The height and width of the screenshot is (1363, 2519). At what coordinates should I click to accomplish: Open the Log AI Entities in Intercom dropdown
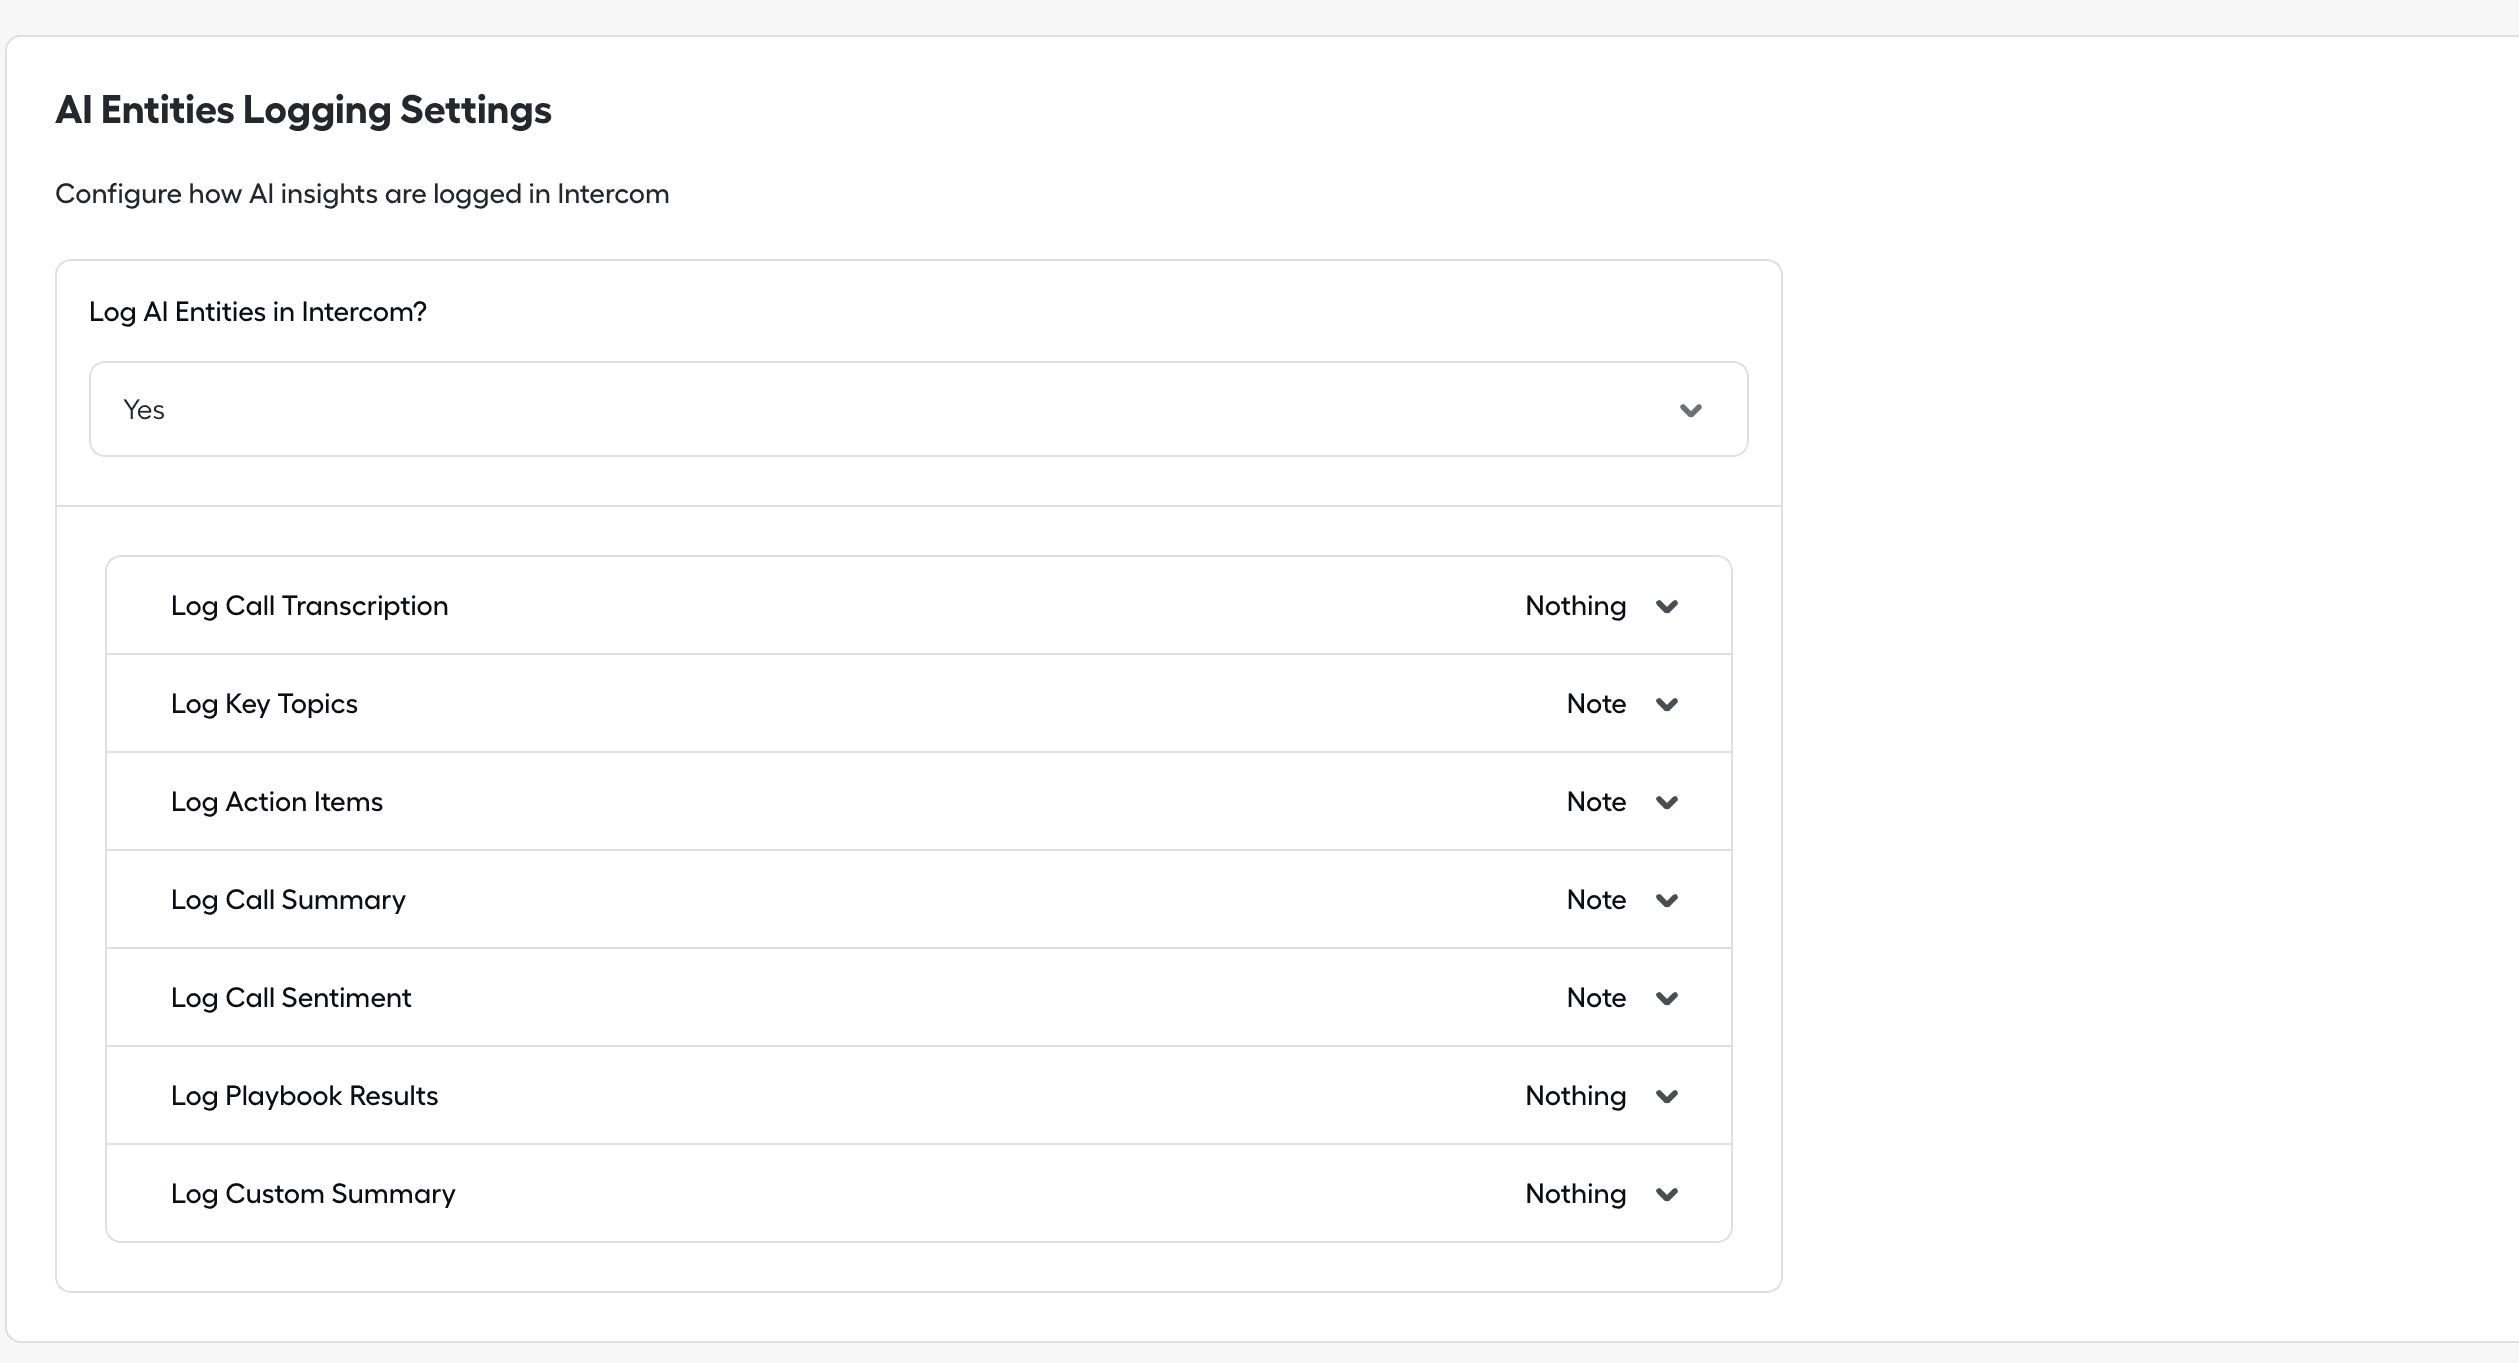(x=918, y=409)
